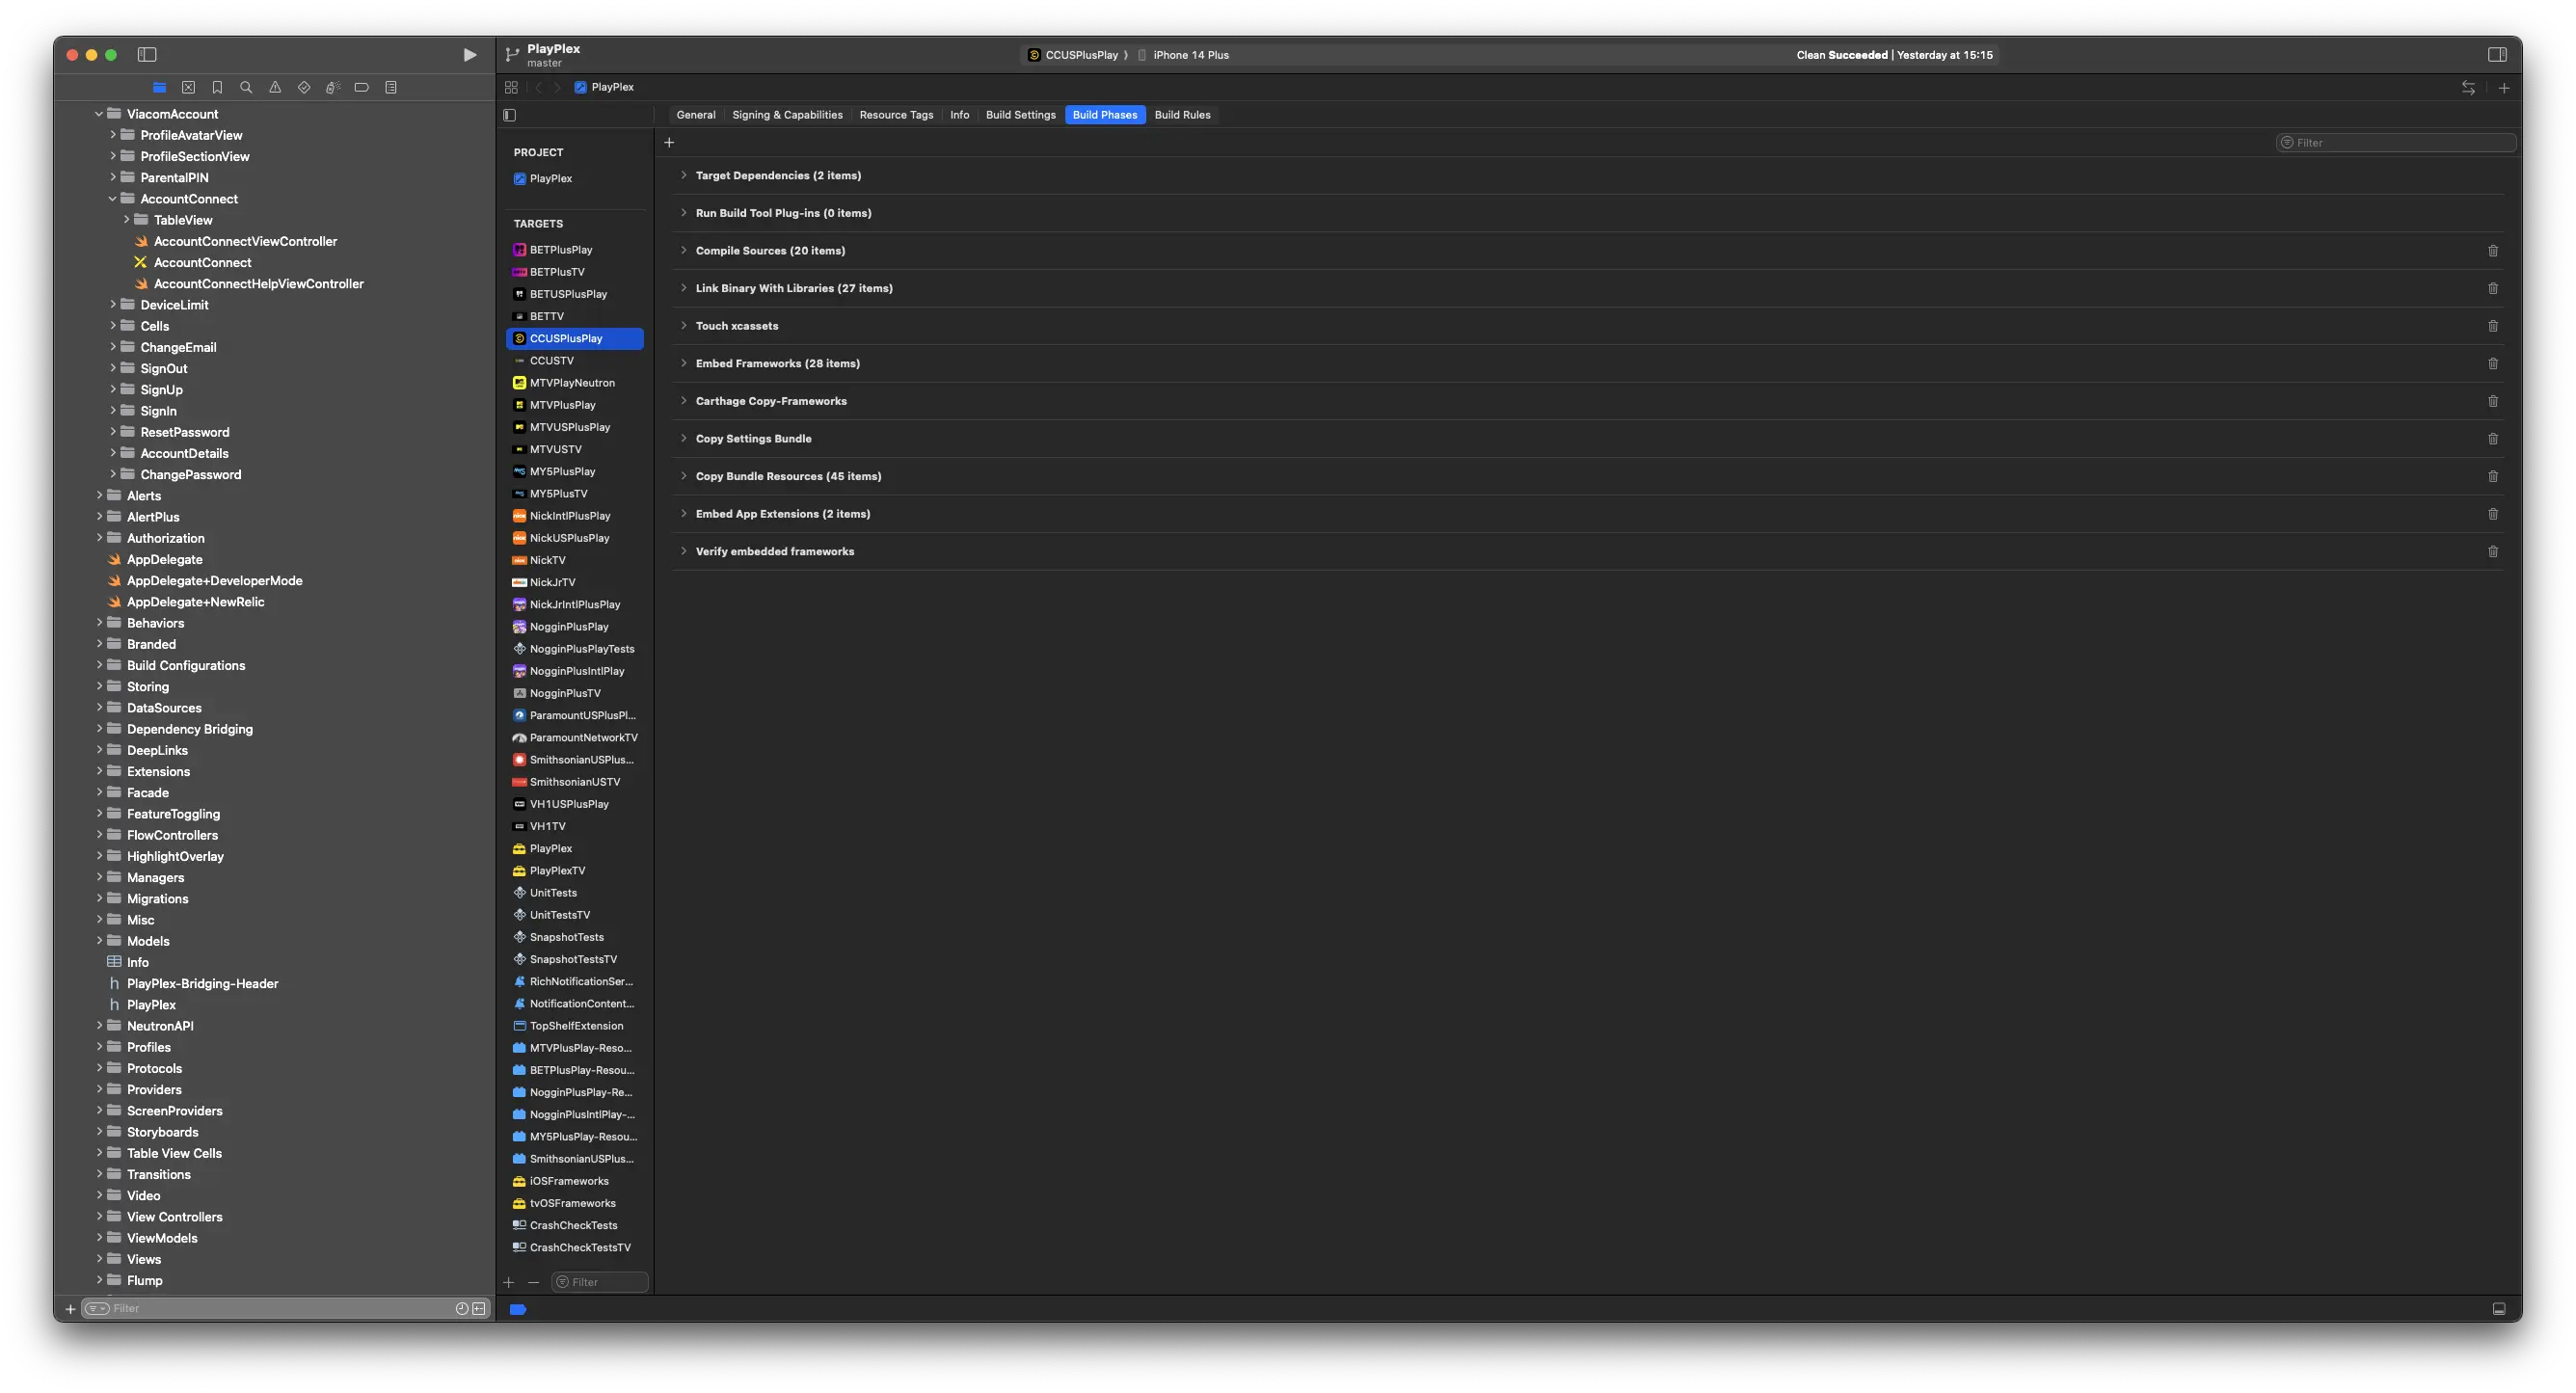This screenshot has width=2576, height=1393.
Task: Remove the Touch xcassets phase via trash button
Action: tap(2492, 325)
